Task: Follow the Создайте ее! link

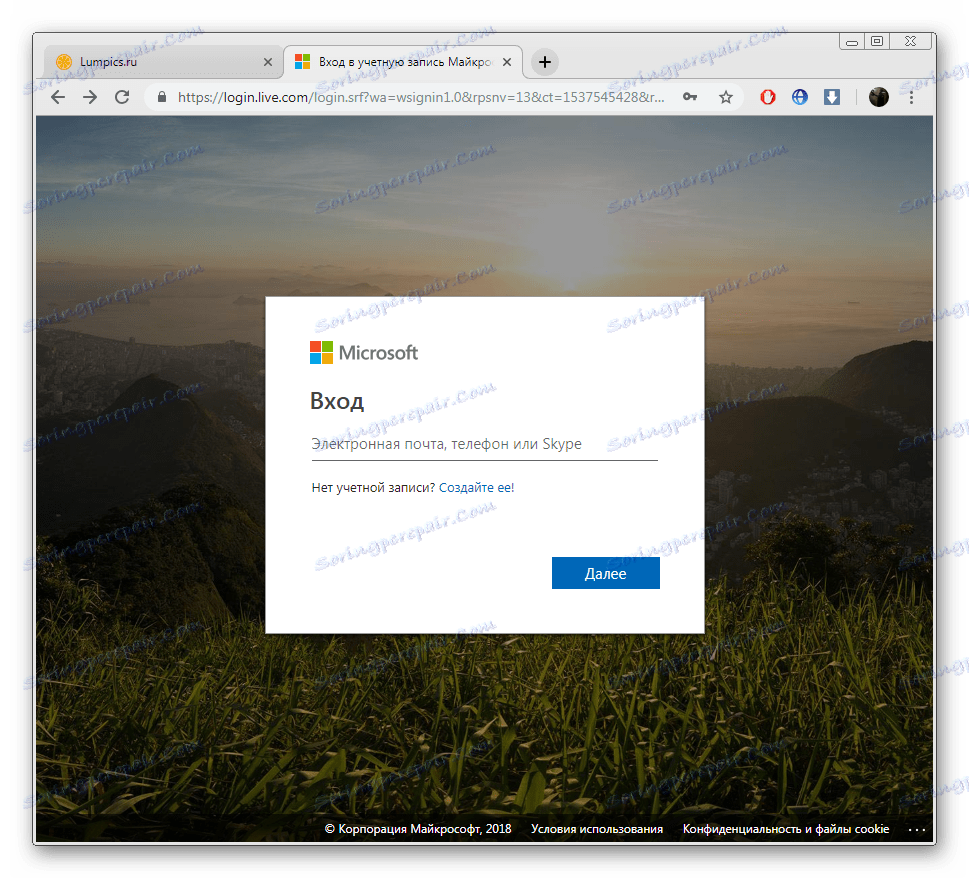Action: (476, 488)
